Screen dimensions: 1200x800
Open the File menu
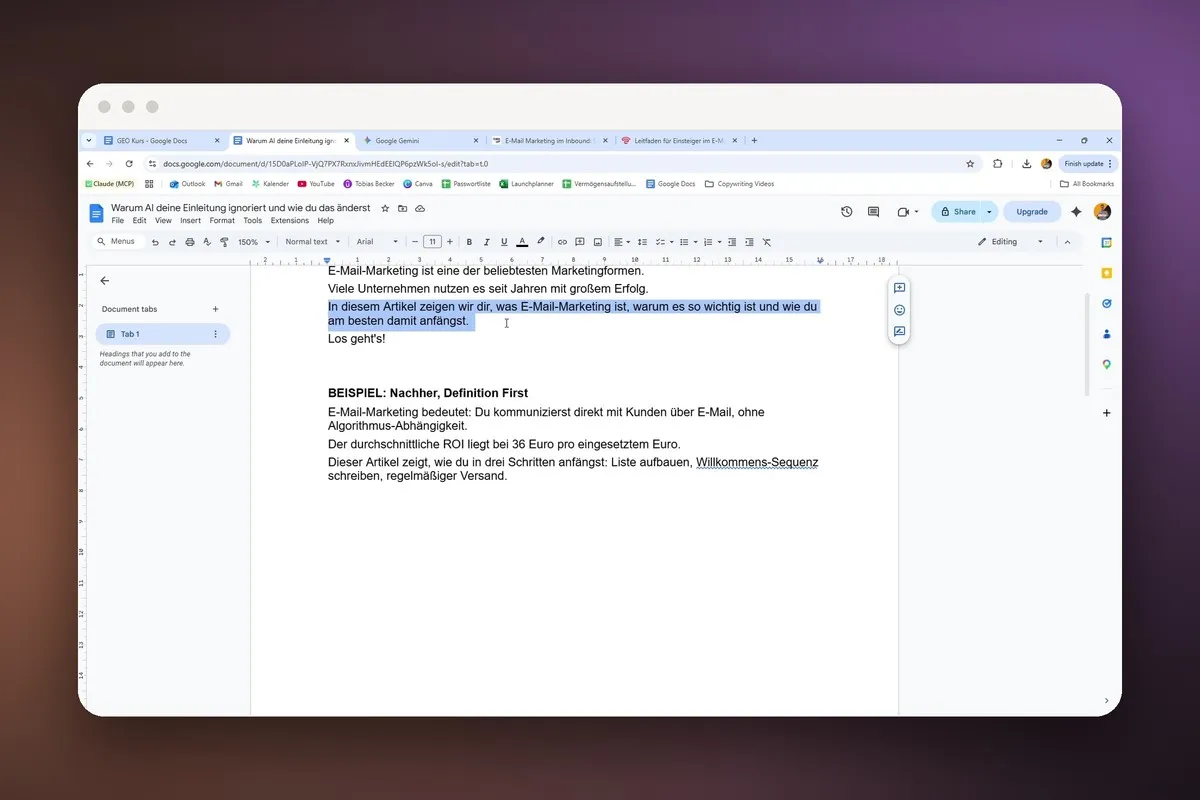click(118, 221)
